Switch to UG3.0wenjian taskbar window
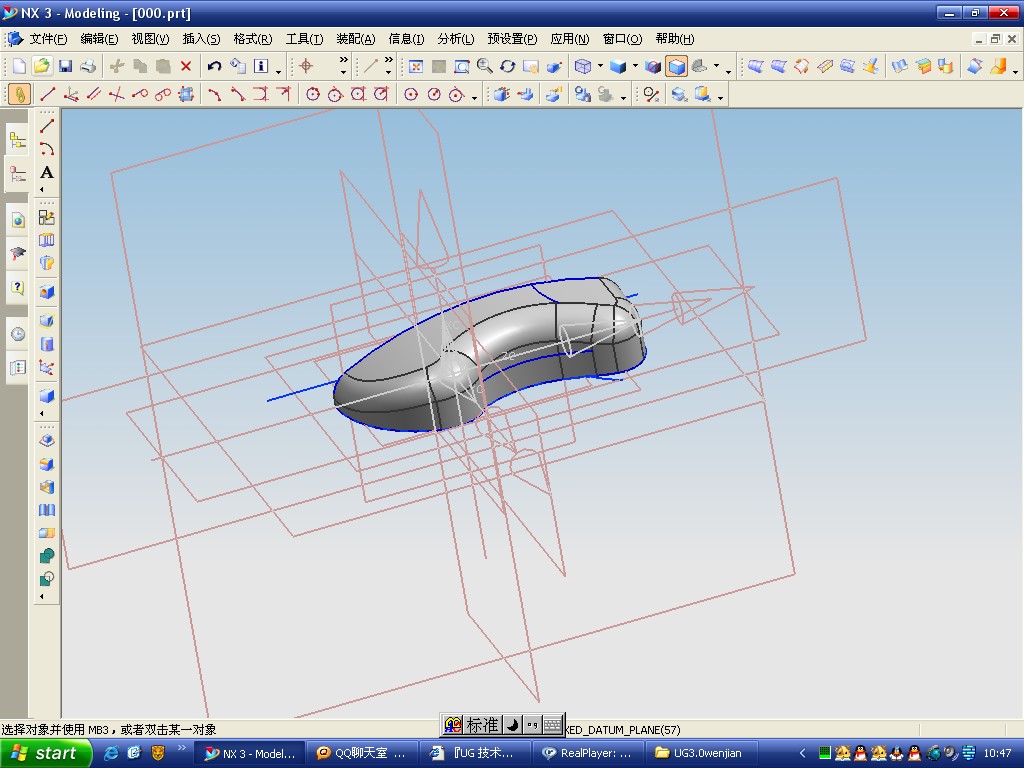The width and height of the screenshot is (1024, 768). pyautogui.click(x=700, y=753)
